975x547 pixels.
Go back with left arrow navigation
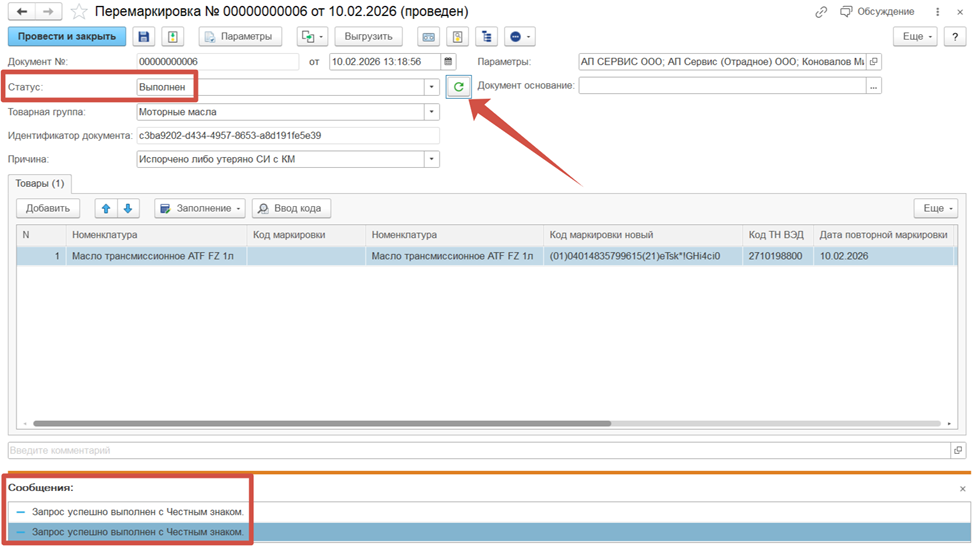pos(21,12)
